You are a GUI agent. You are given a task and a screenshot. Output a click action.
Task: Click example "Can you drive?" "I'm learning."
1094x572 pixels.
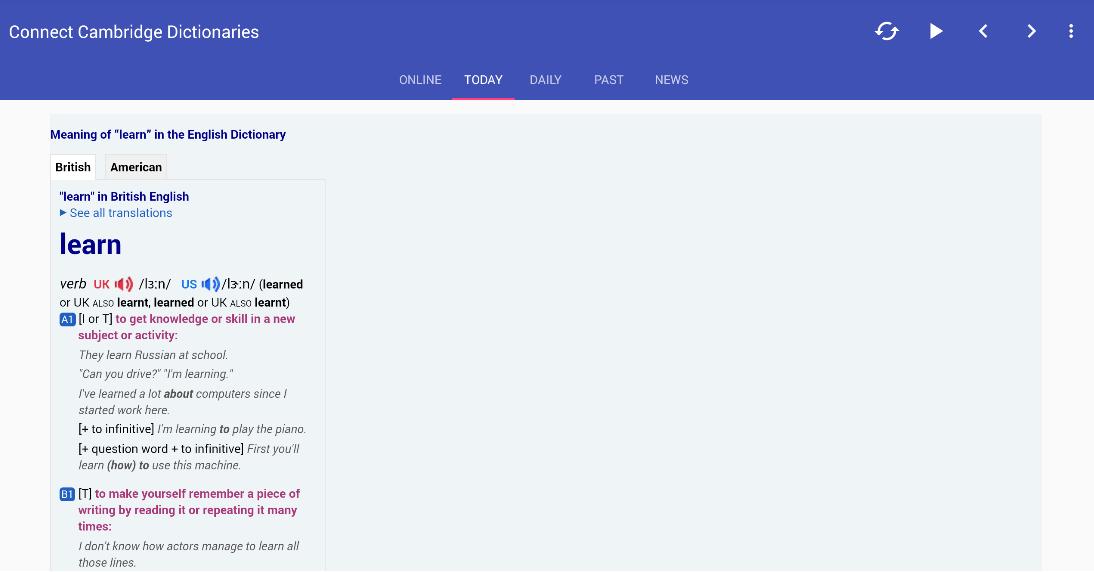pyautogui.click(x=156, y=374)
